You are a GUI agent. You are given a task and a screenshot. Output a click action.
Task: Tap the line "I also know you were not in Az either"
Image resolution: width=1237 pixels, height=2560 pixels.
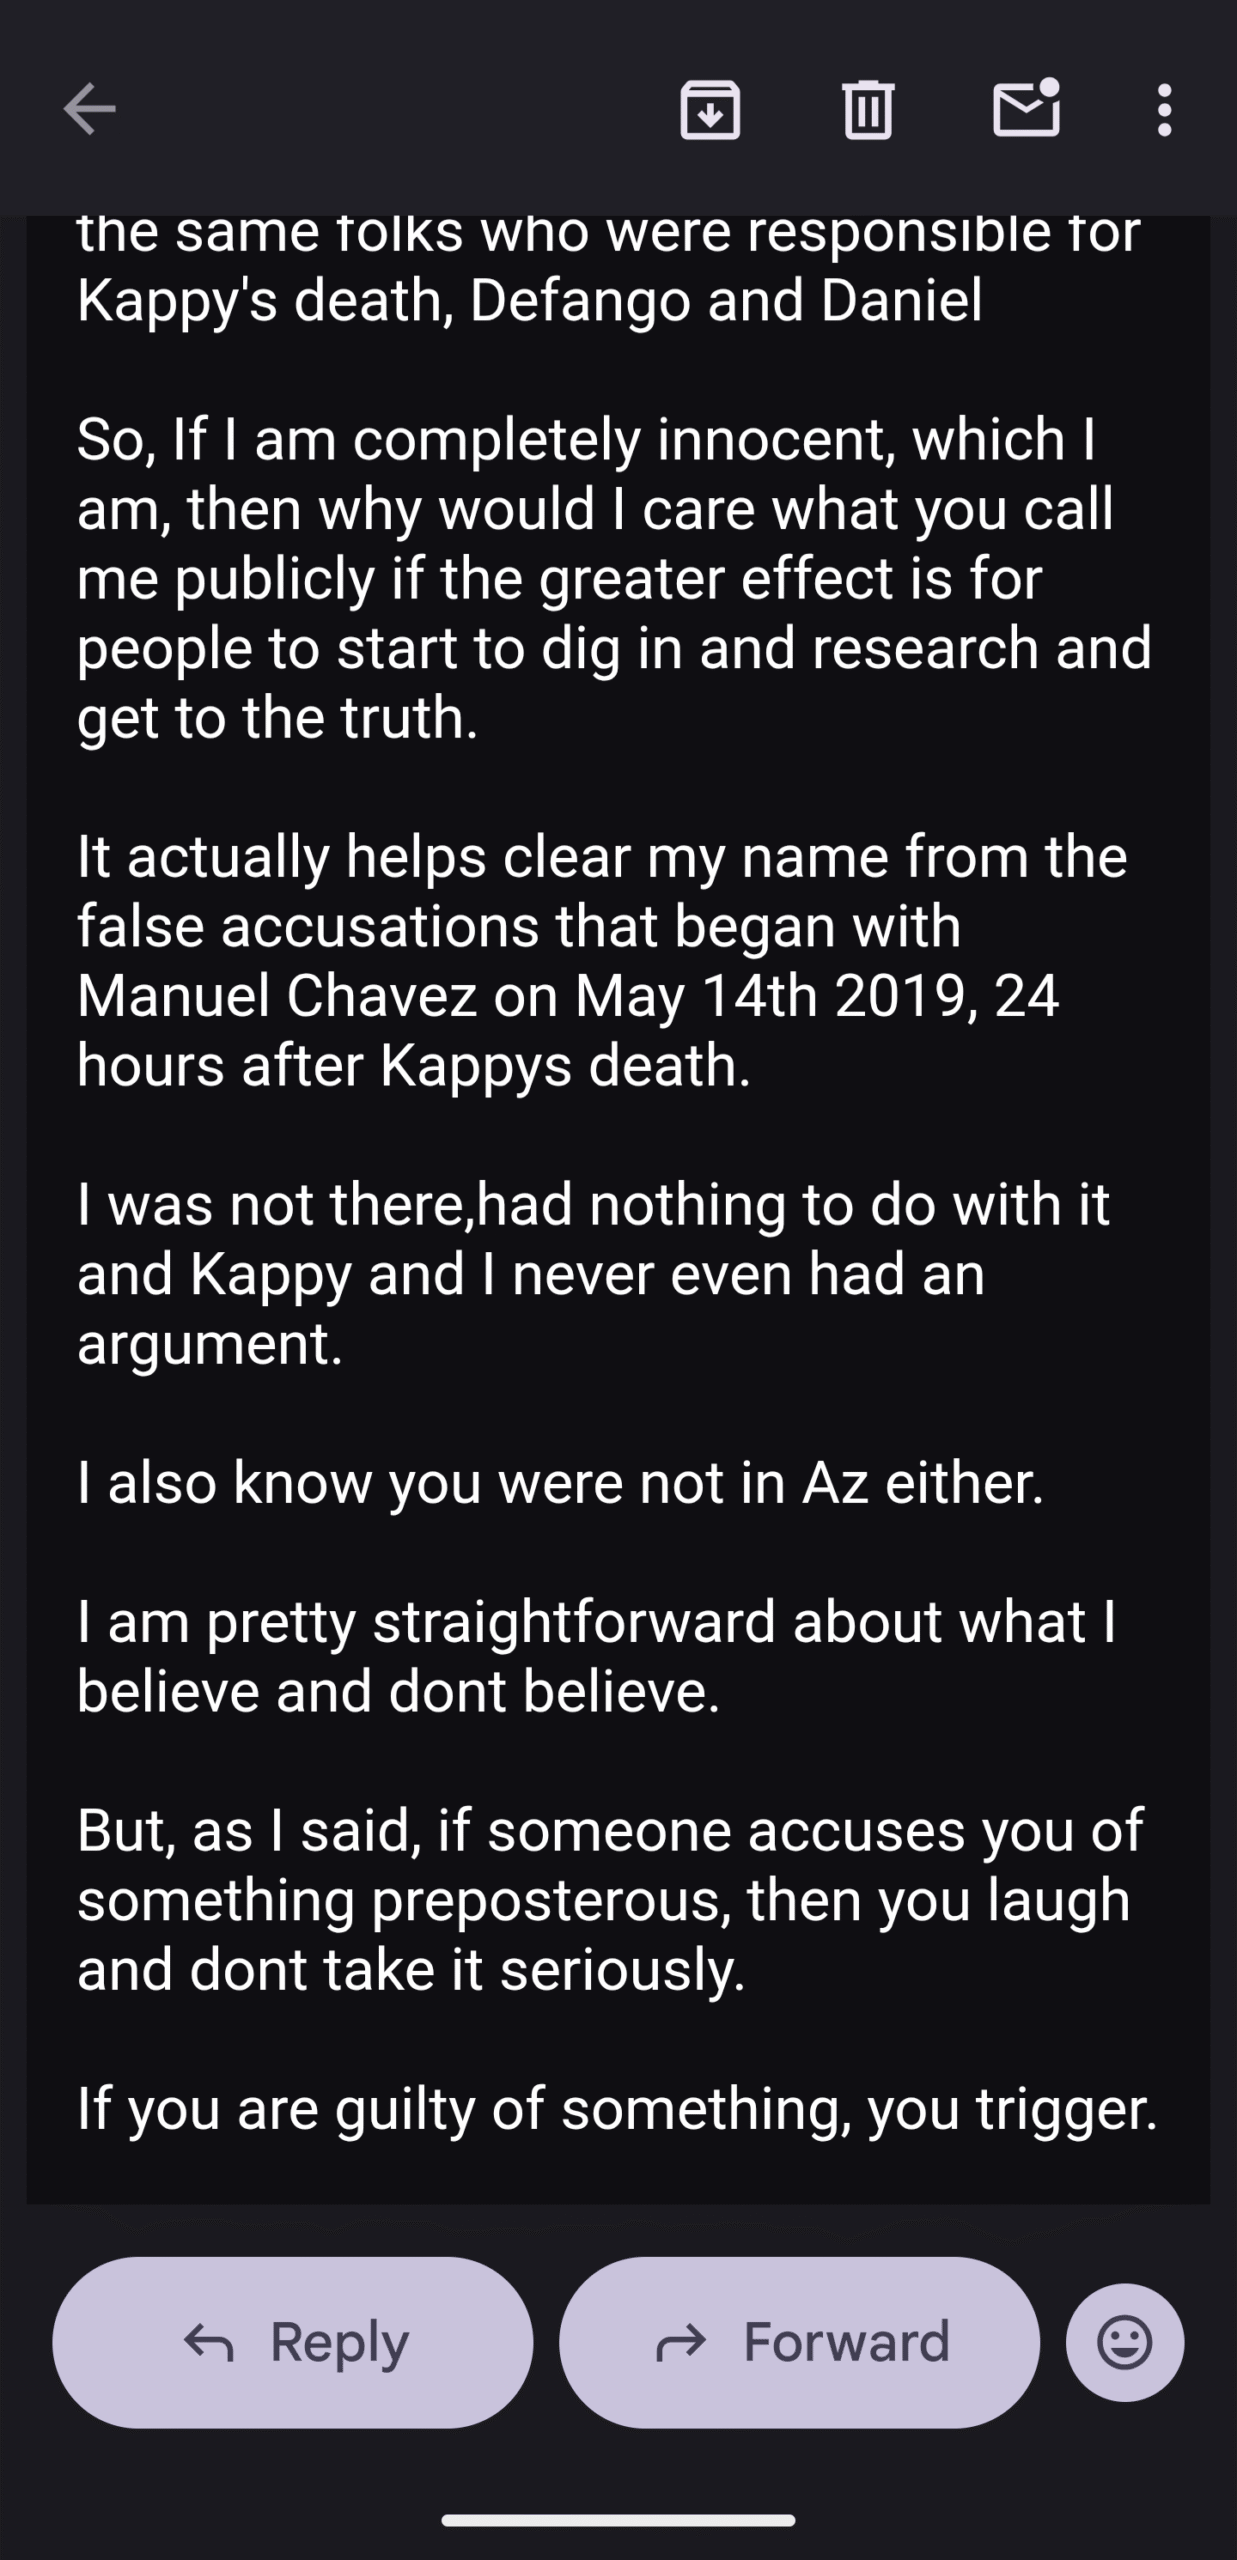click(x=560, y=1482)
